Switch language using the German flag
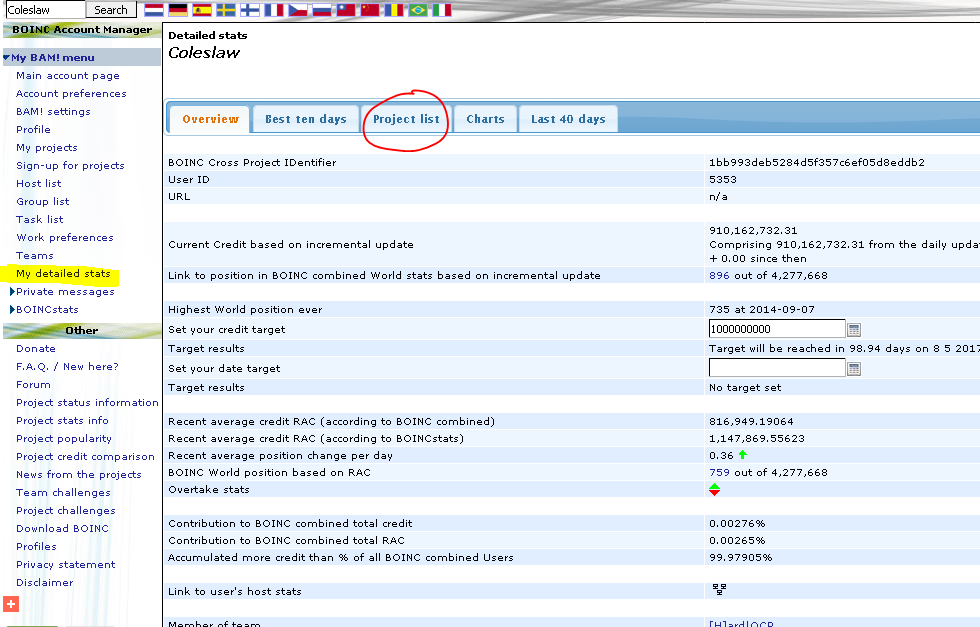Image resolution: width=980 pixels, height=627 pixels. tap(178, 10)
